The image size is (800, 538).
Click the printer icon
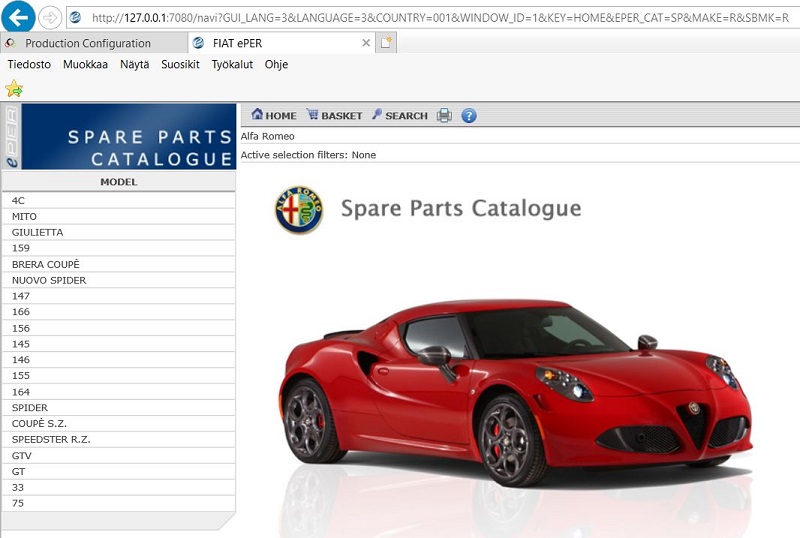(444, 115)
